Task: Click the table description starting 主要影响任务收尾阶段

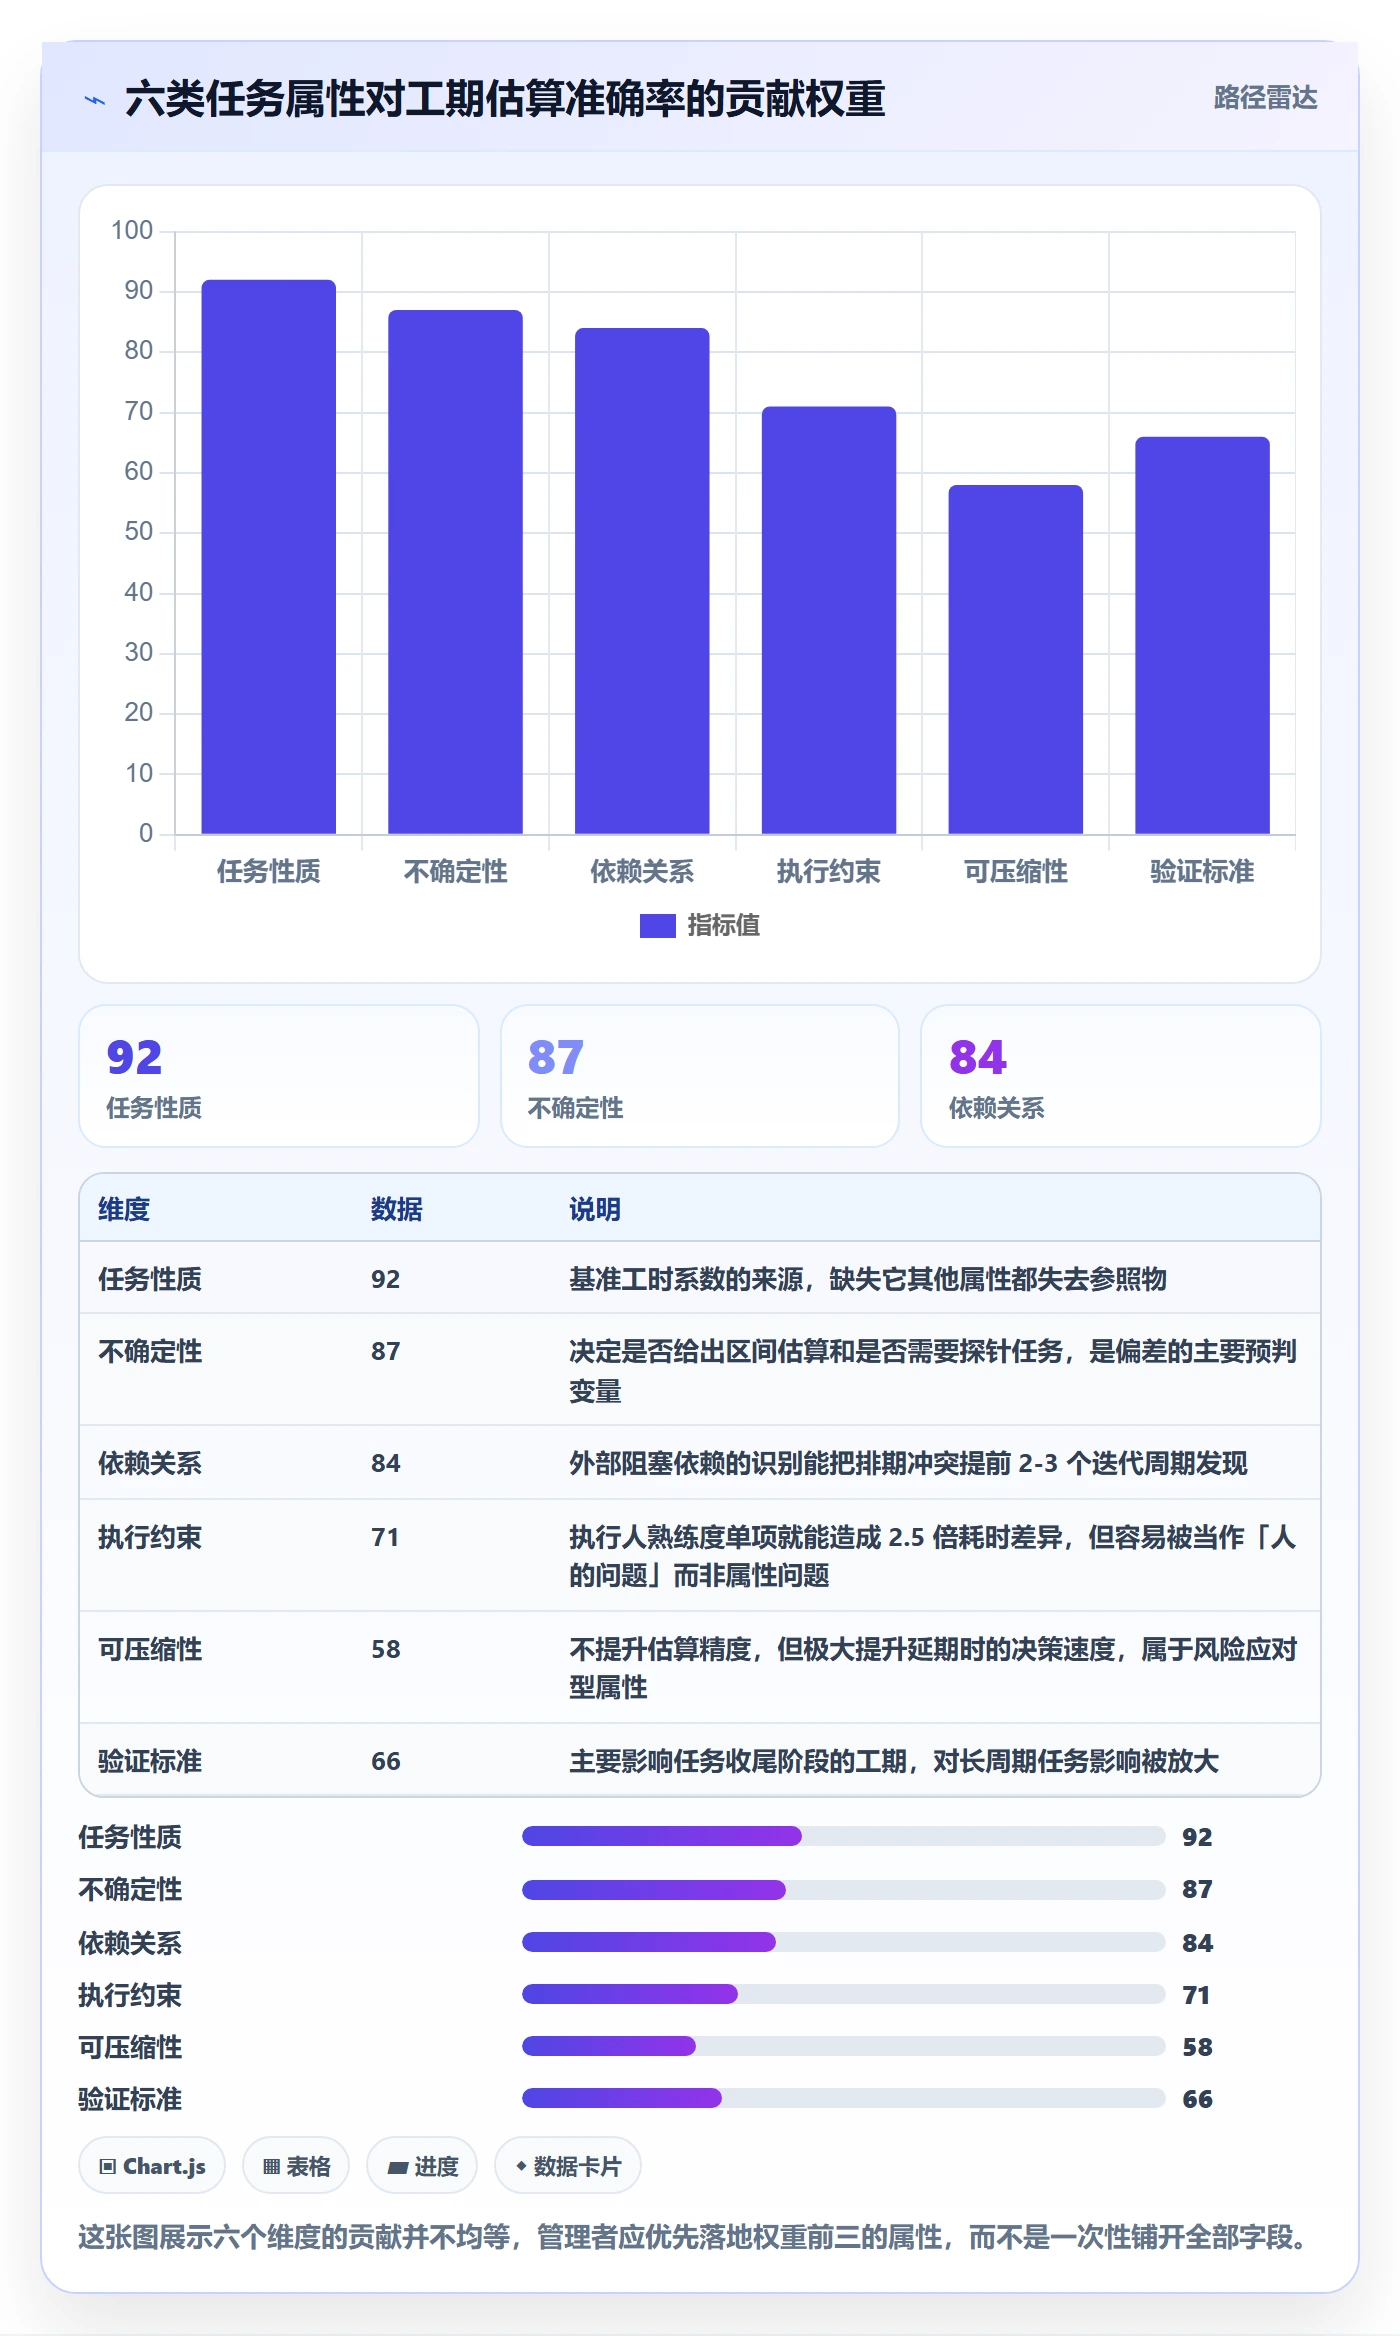Action: coord(894,1761)
